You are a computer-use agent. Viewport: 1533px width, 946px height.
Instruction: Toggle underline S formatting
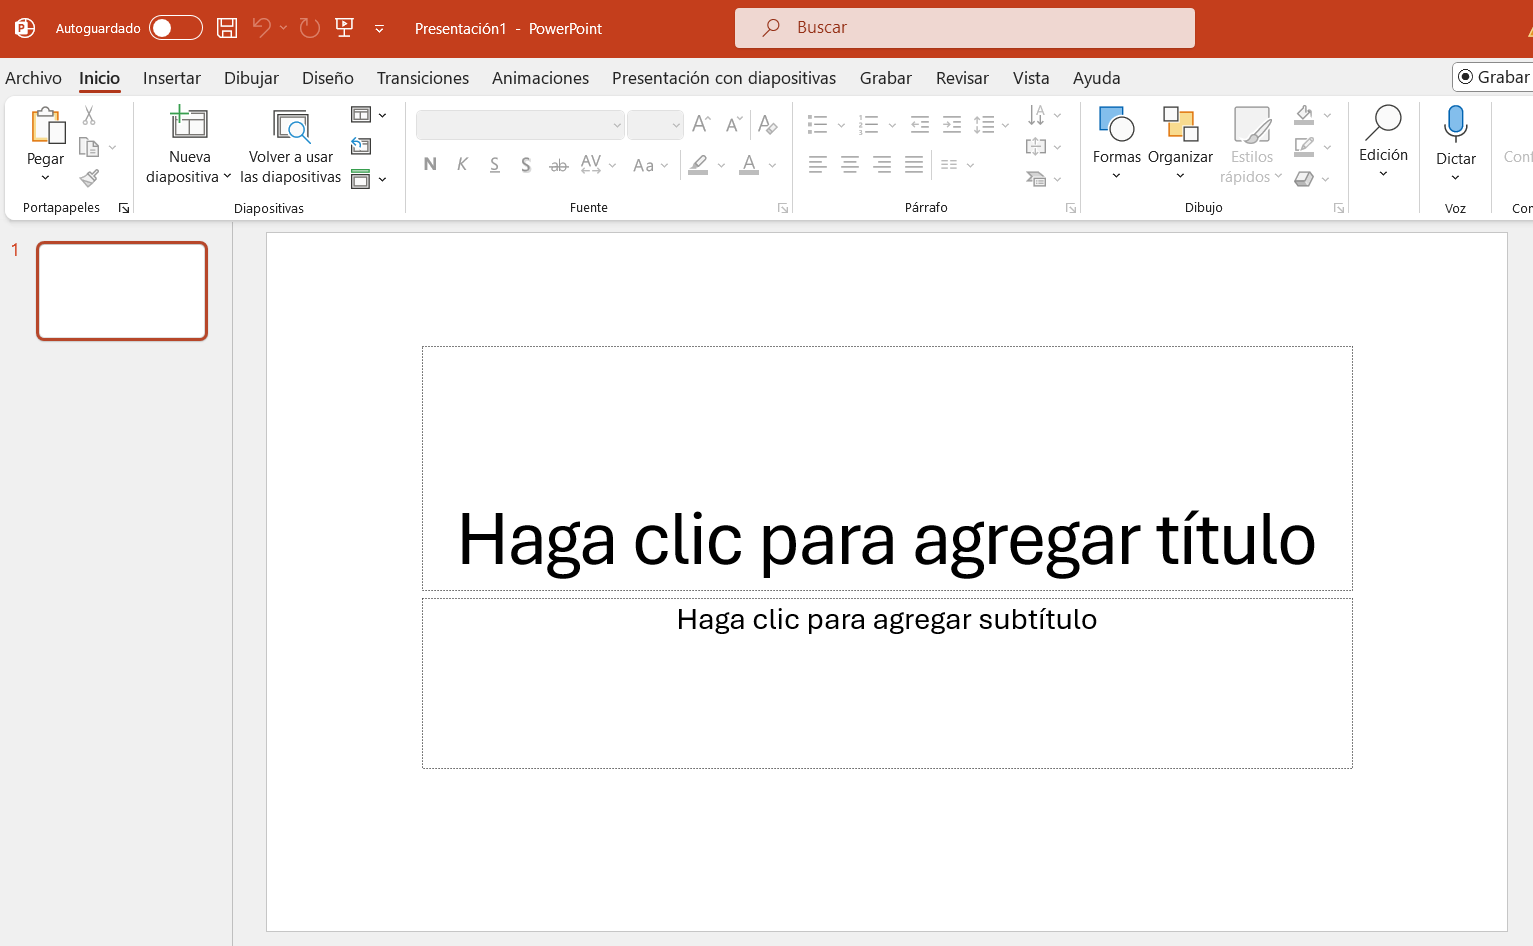495,165
